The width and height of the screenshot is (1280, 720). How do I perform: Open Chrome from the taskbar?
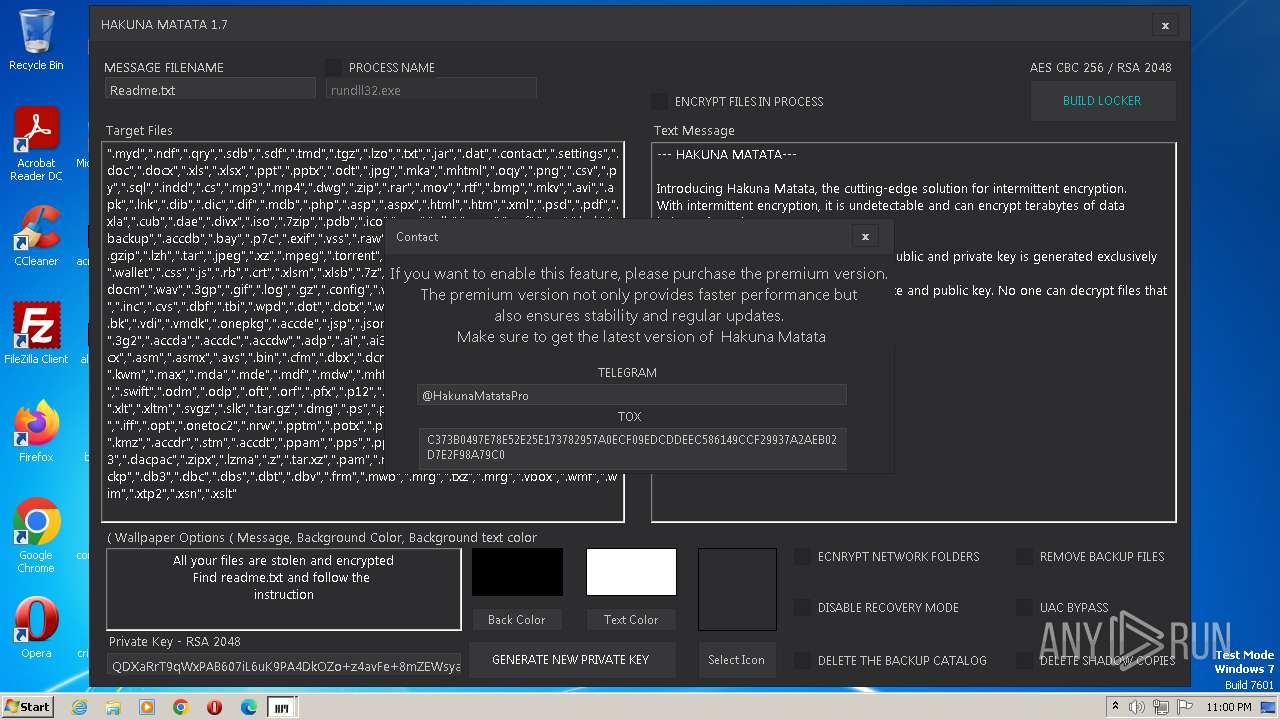click(x=181, y=707)
